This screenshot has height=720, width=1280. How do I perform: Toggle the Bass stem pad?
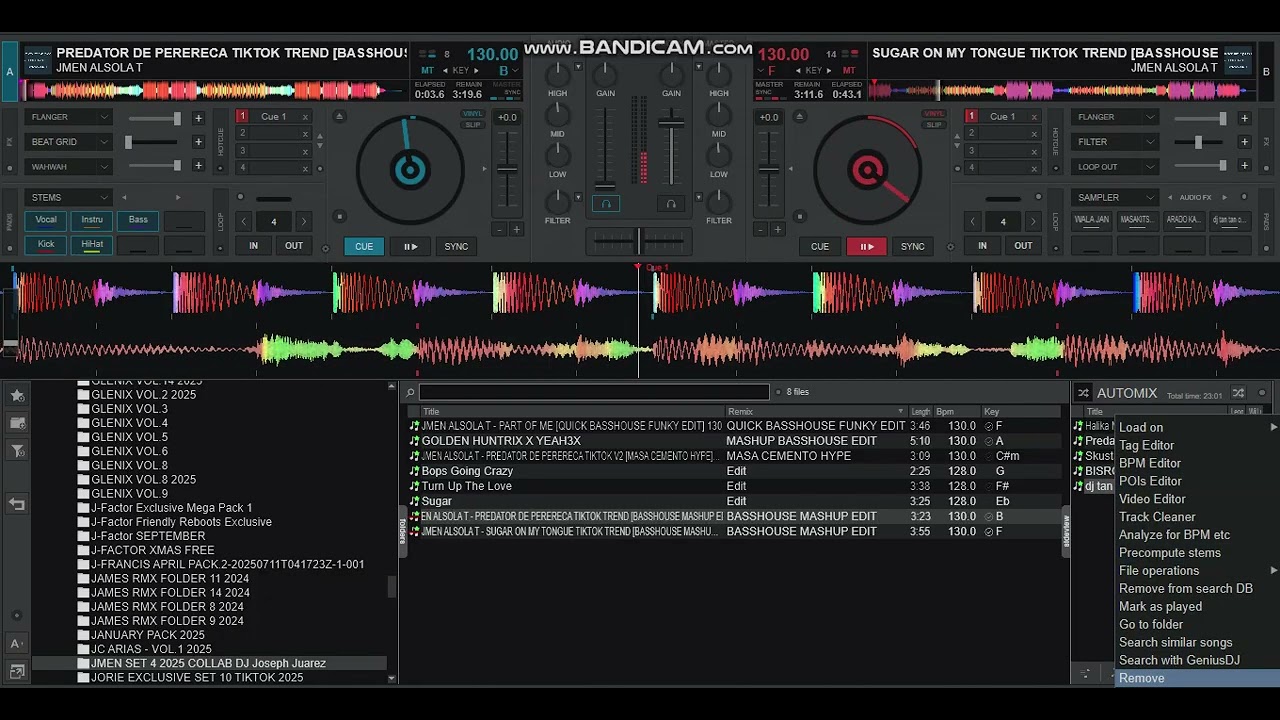pos(138,221)
